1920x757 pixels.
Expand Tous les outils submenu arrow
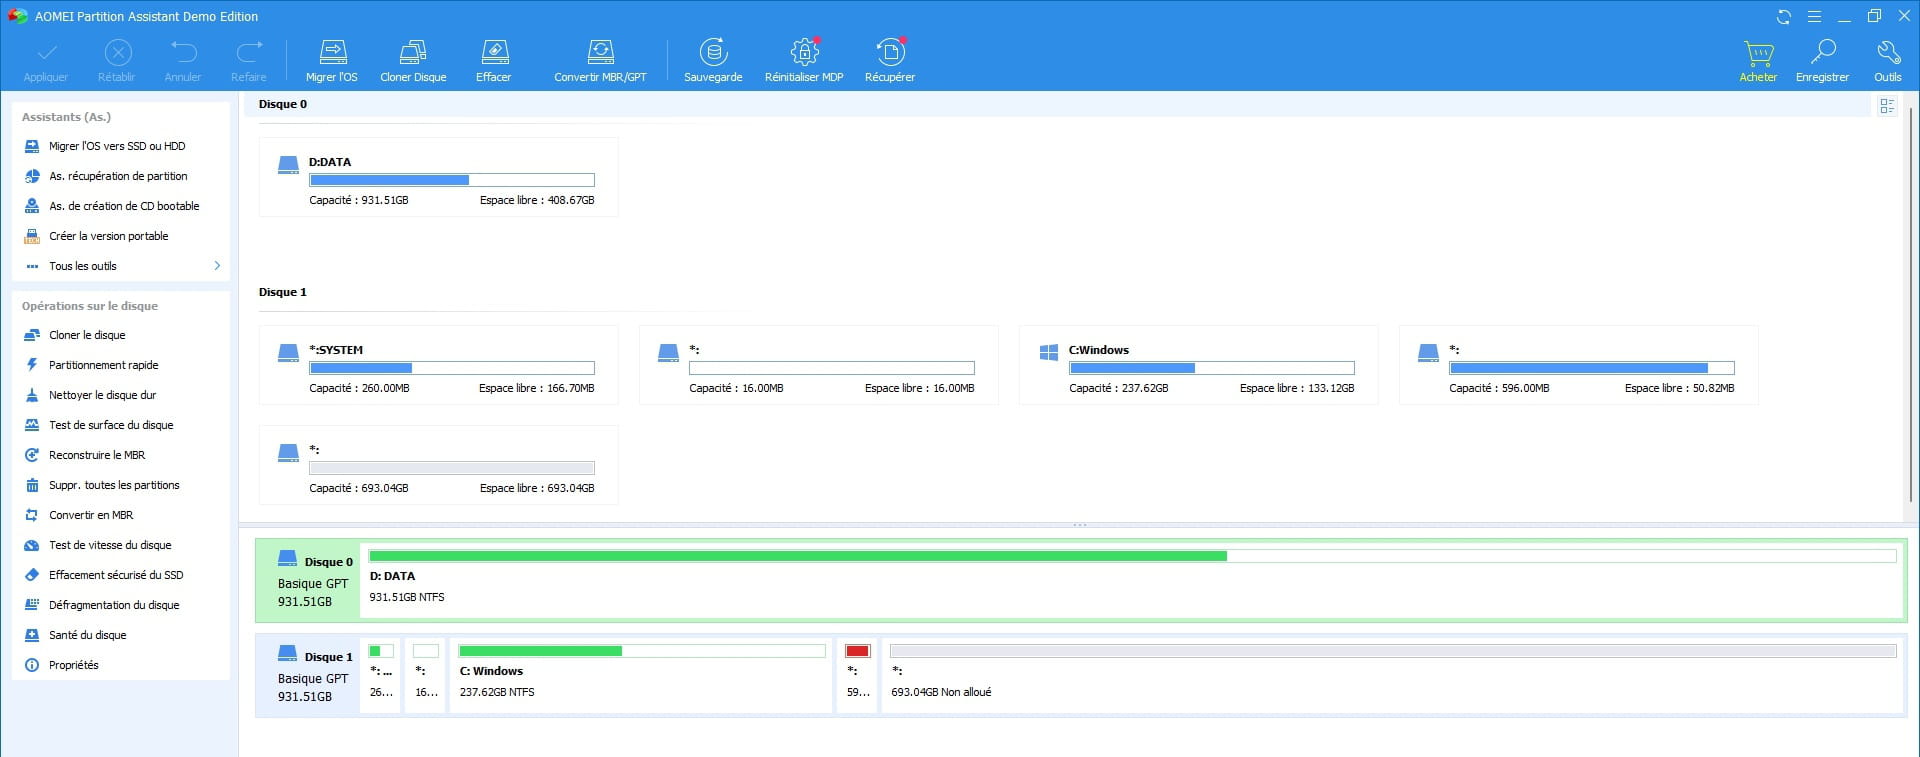(217, 266)
